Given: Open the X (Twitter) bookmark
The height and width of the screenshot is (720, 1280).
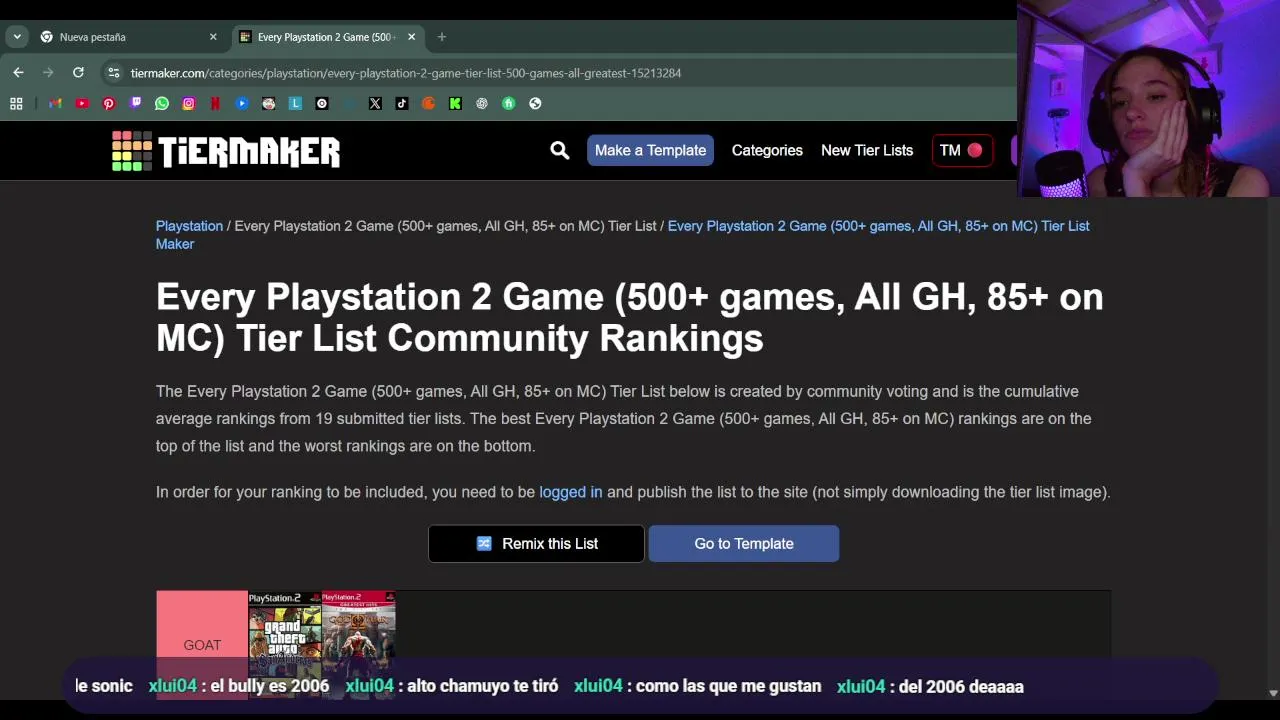Looking at the screenshot, I should click(x=375, y=103).
